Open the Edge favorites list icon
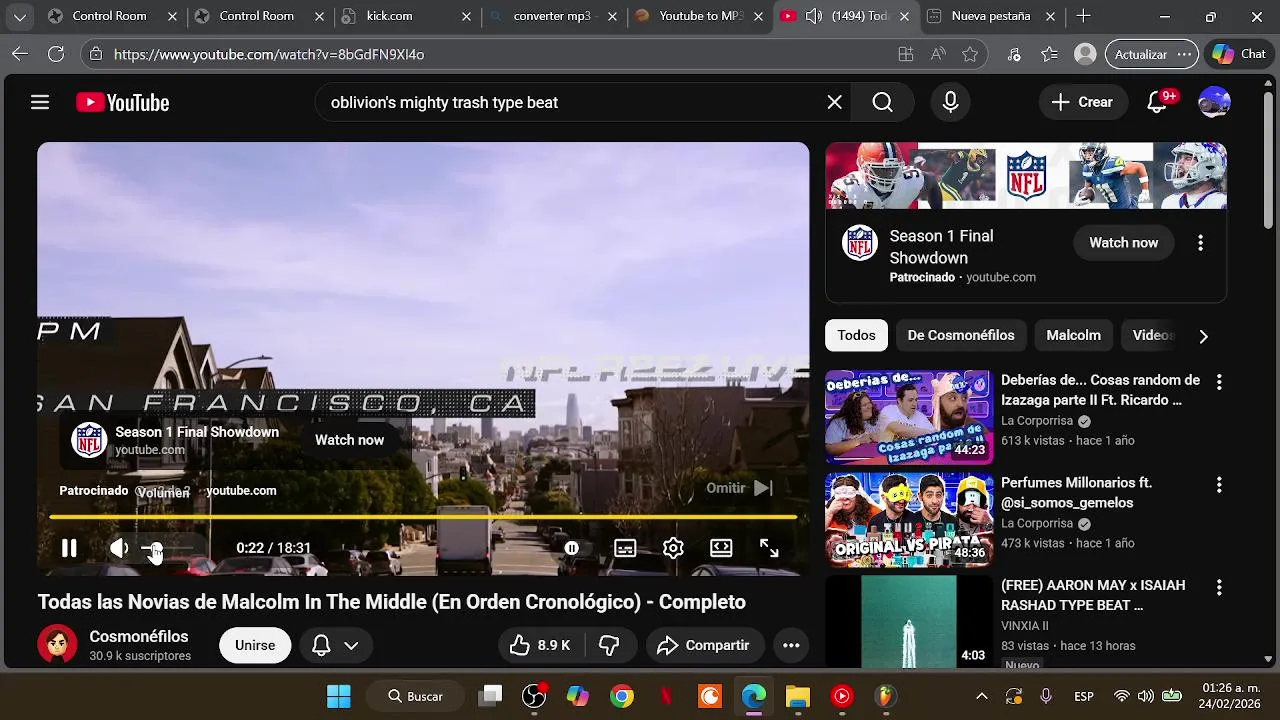1280x720 pixels. coord(1049,54)
